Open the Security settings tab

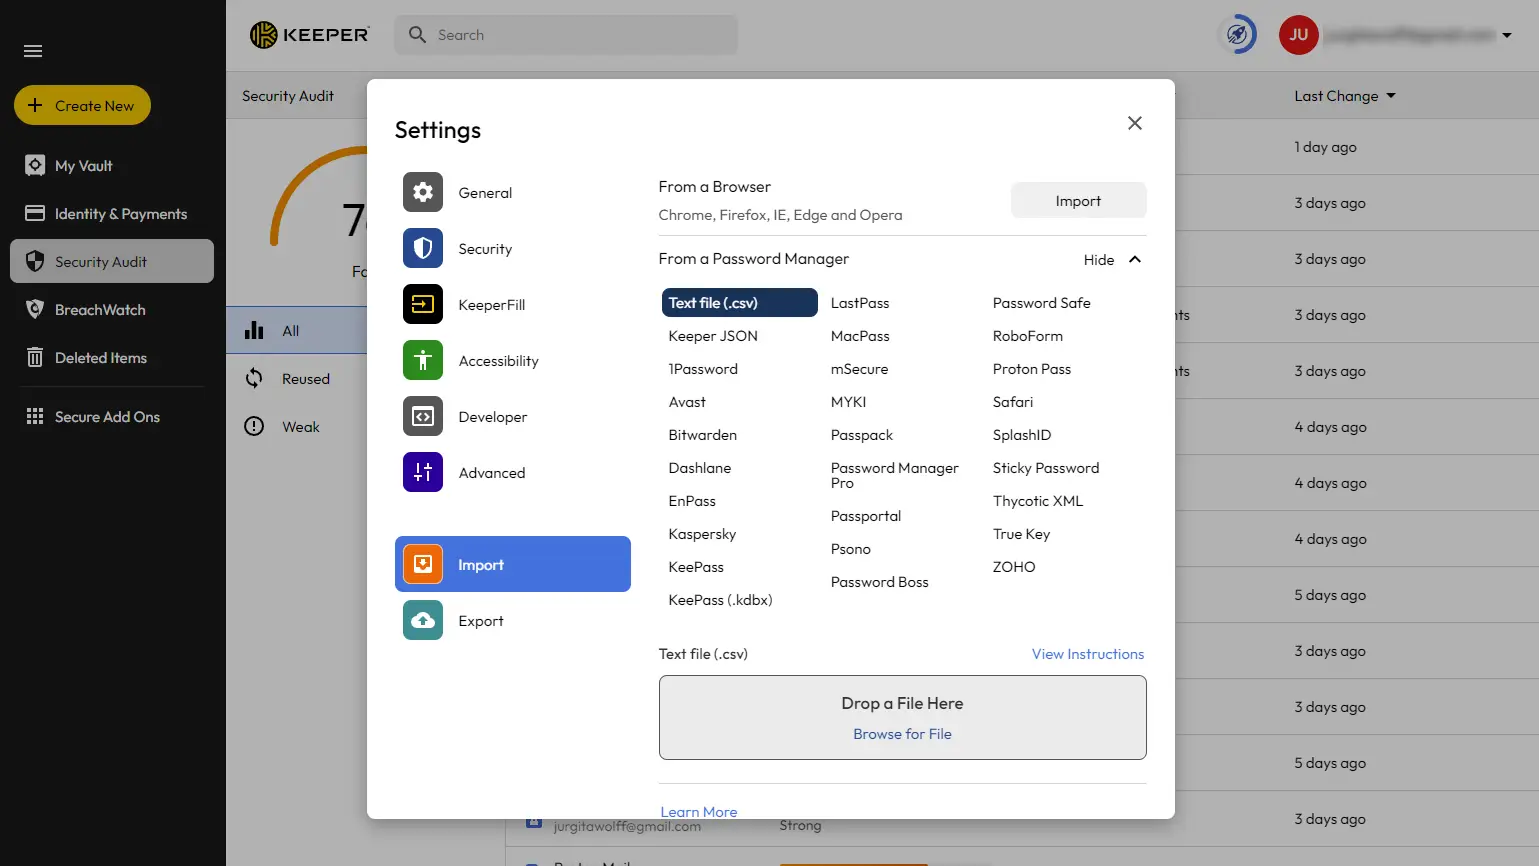(513, 249)
